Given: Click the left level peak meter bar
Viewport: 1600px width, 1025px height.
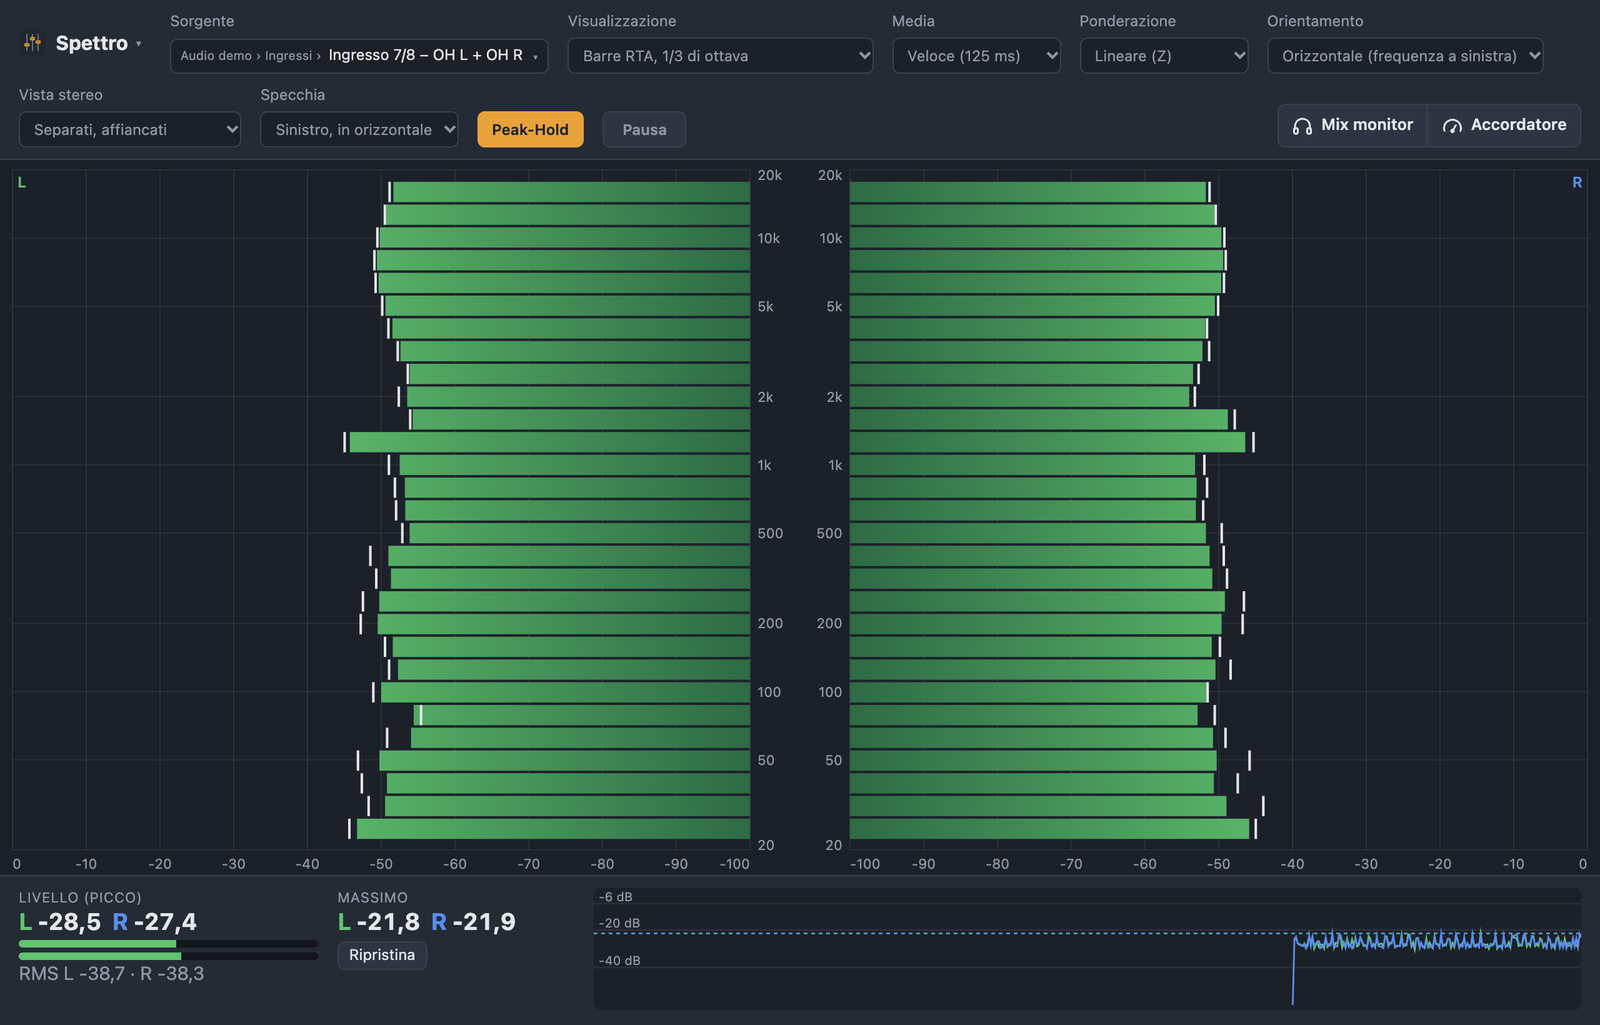Looking at the screenshot, I should coord(168,943).
